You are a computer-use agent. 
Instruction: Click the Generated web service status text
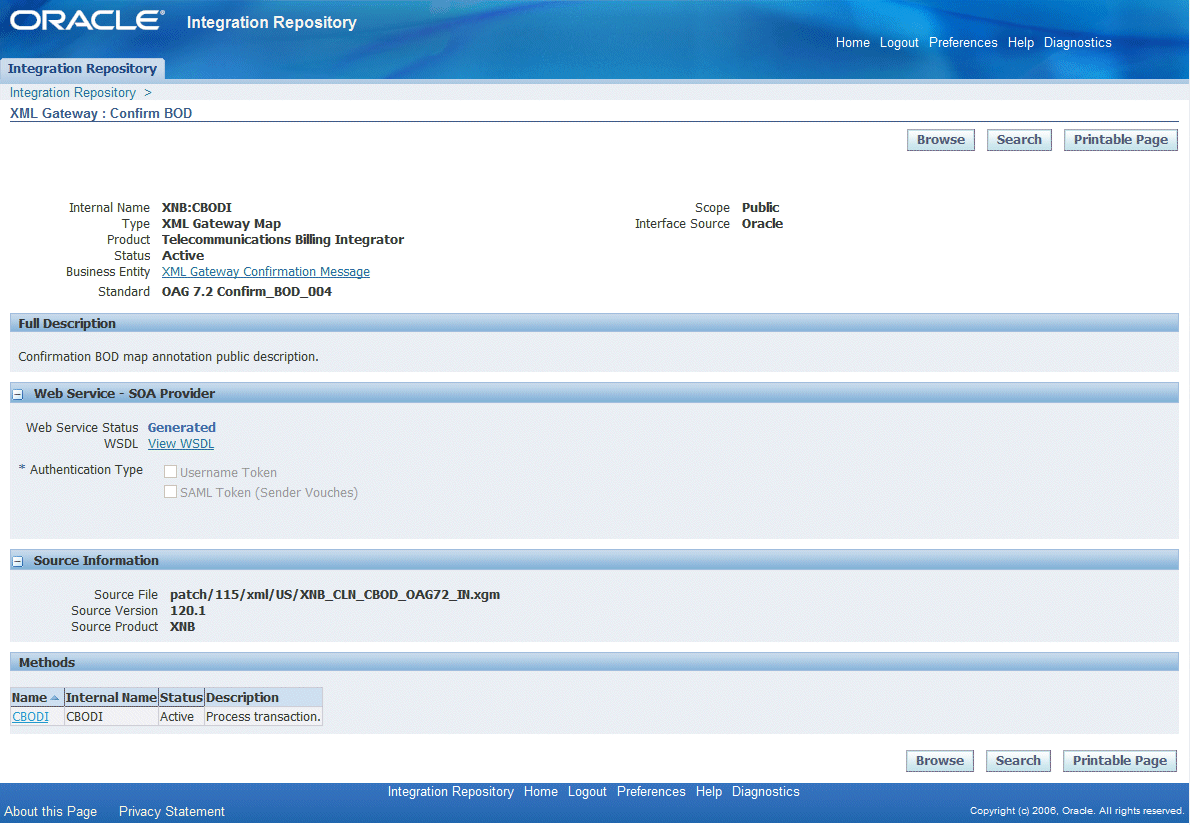181,427
